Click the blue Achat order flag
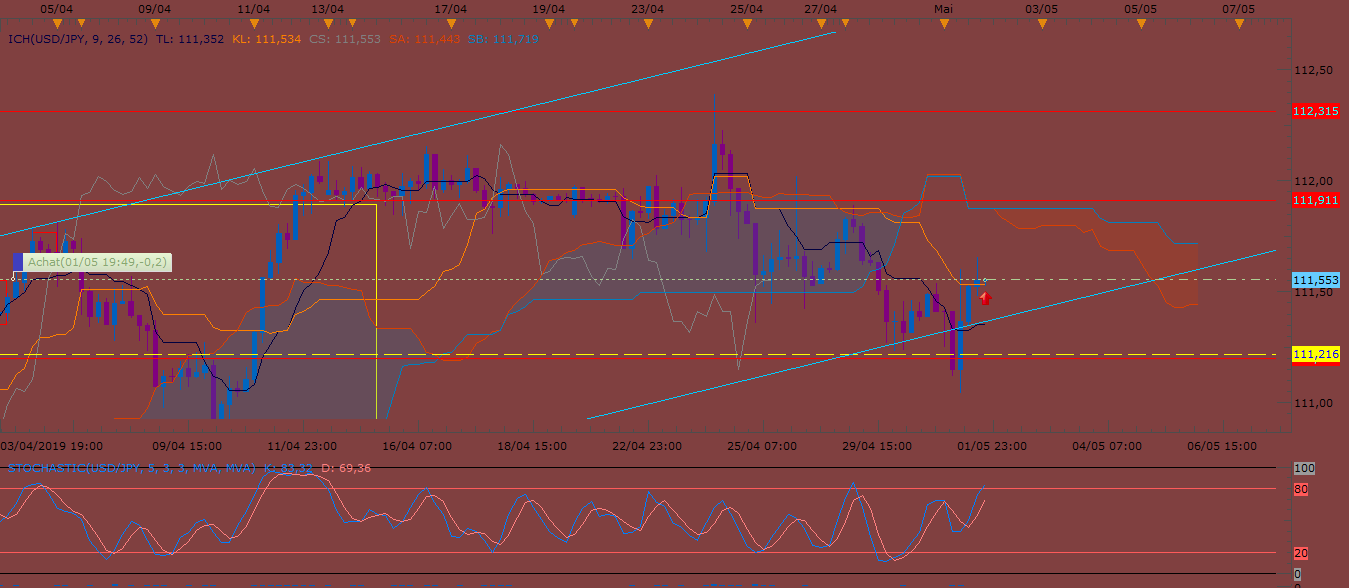The image size is (1349, 588). (17, 262)
